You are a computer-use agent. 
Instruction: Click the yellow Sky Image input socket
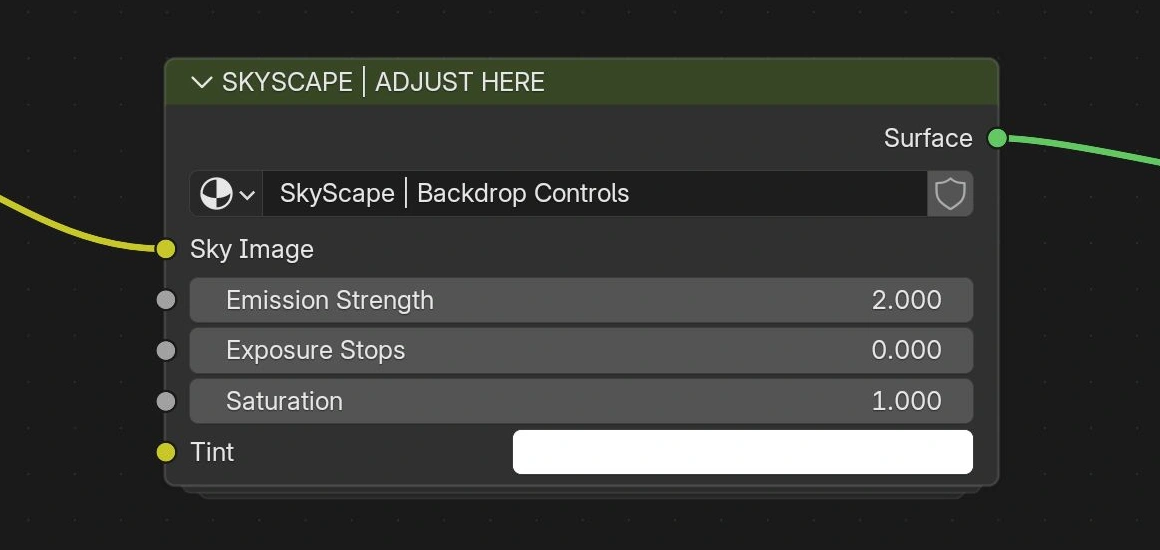(x=166, y=249)
